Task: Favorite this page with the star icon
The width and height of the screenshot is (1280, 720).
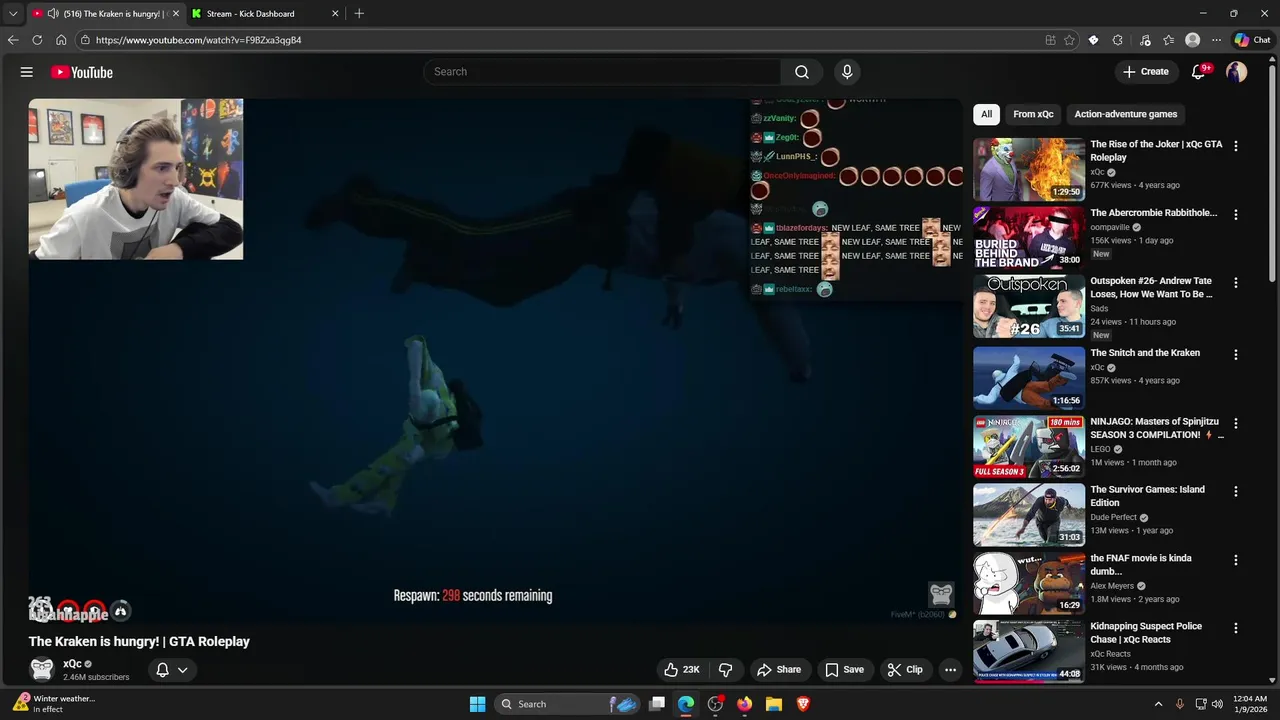Action: point(1069,40)
